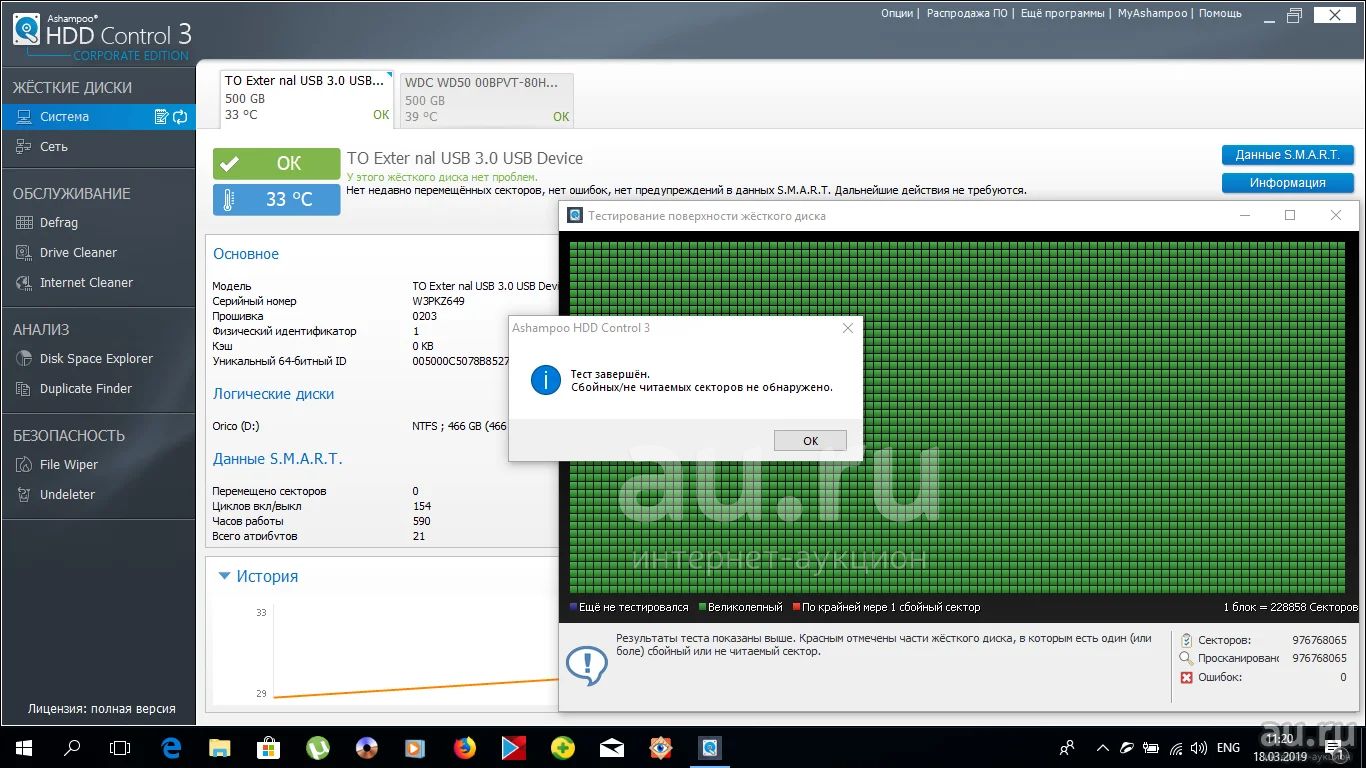Click 'Лицензия: полная версия' text

click(101, 709)
